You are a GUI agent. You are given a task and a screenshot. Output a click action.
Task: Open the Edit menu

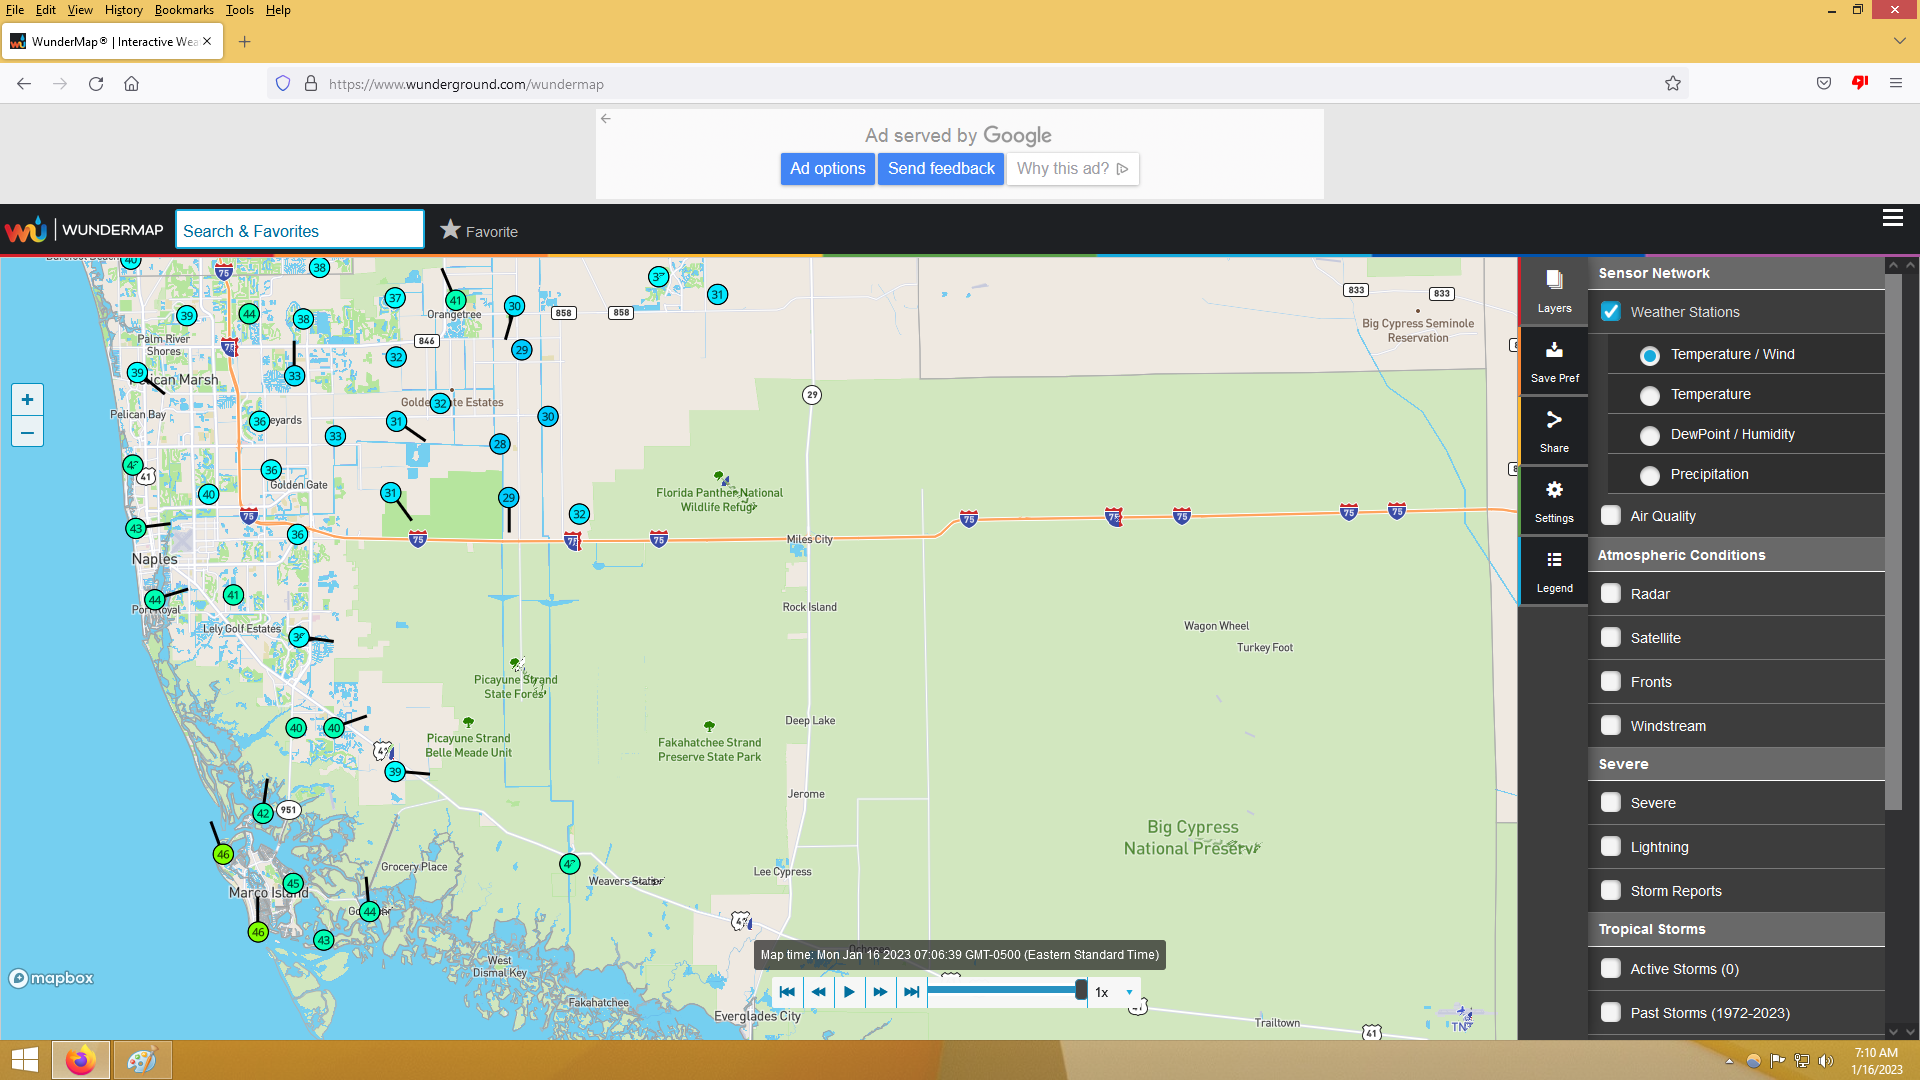point(46,10)
